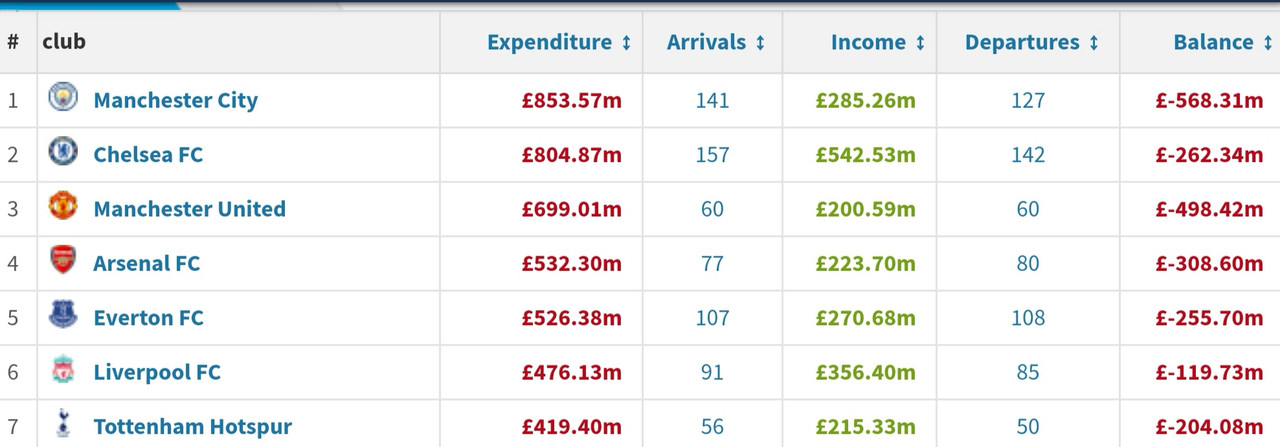Click the Chelsea FC club crest
The width and height of the screenshot is (1280, 447).
point(63,153)
